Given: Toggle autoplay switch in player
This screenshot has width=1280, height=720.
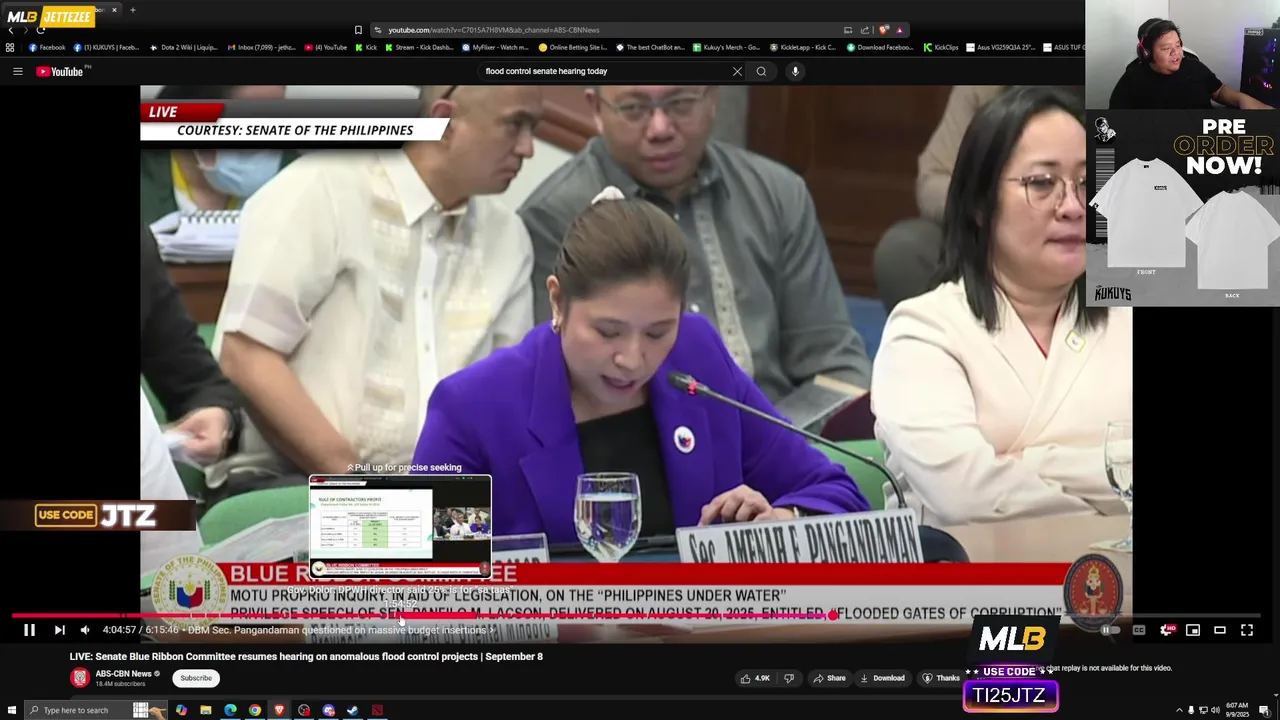Looking at the screenshot, I should pyautogui.click(x=1108, y=630).
